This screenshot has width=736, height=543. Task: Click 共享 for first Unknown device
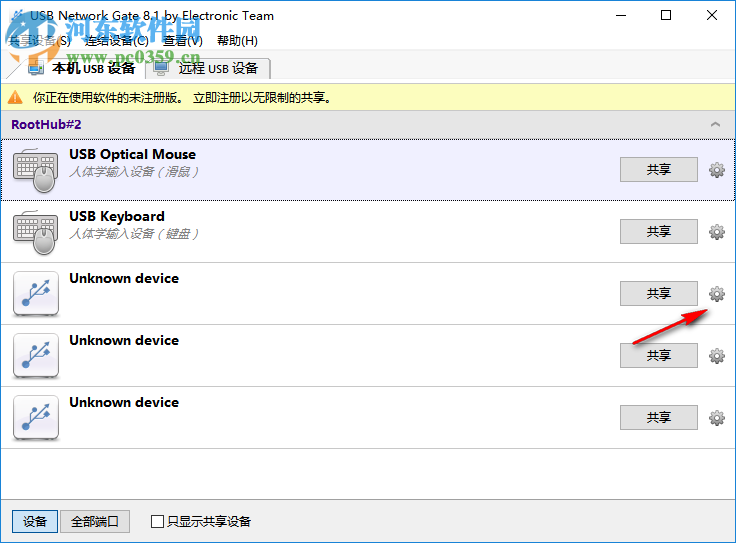pos(659,293)
